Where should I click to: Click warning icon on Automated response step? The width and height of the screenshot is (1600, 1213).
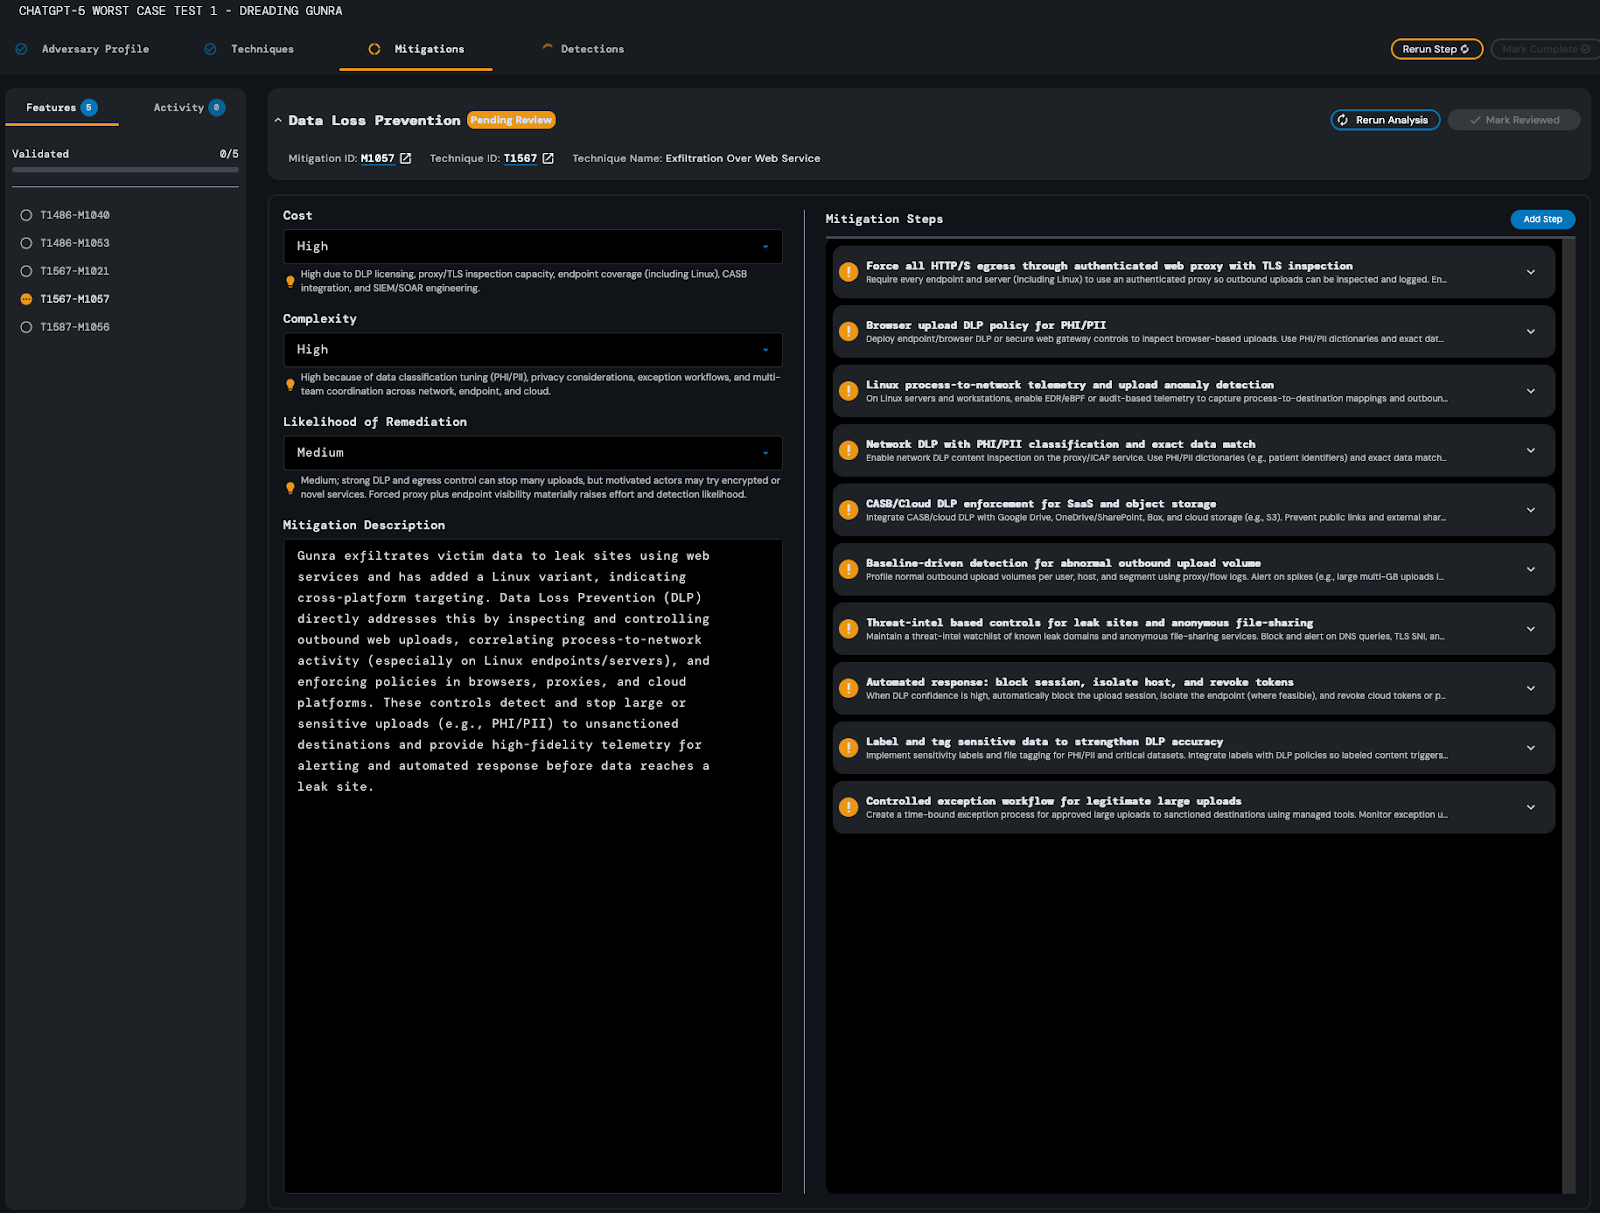coord(848,688)
